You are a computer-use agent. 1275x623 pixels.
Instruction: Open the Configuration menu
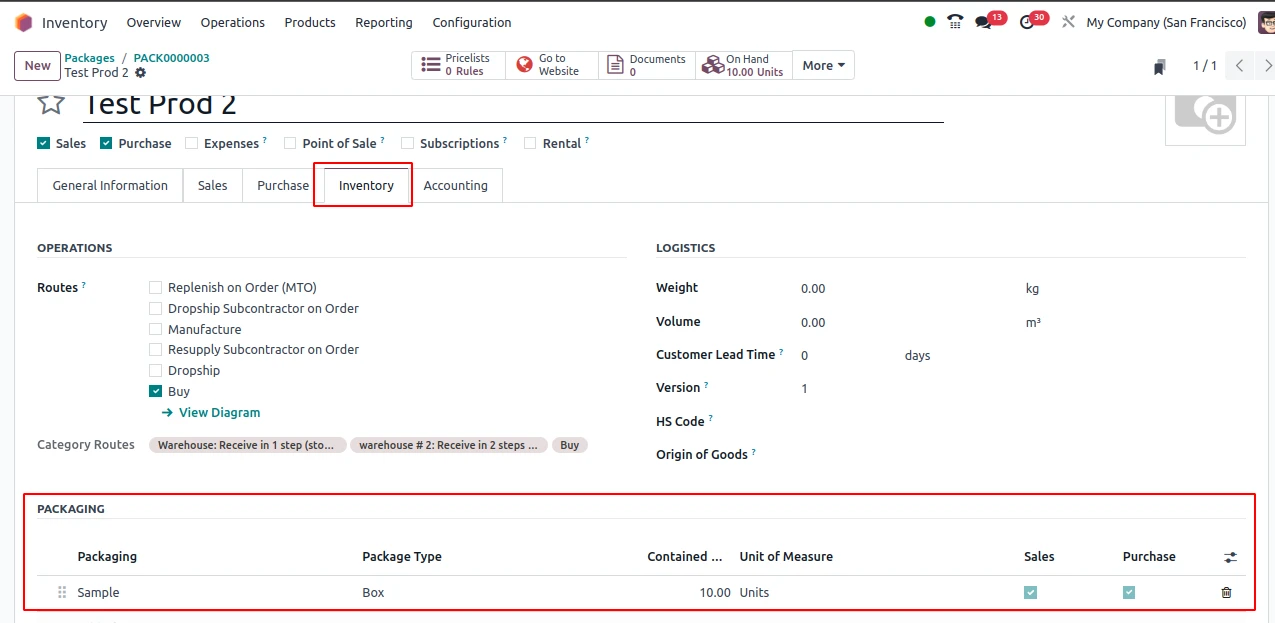click(471, 22)
